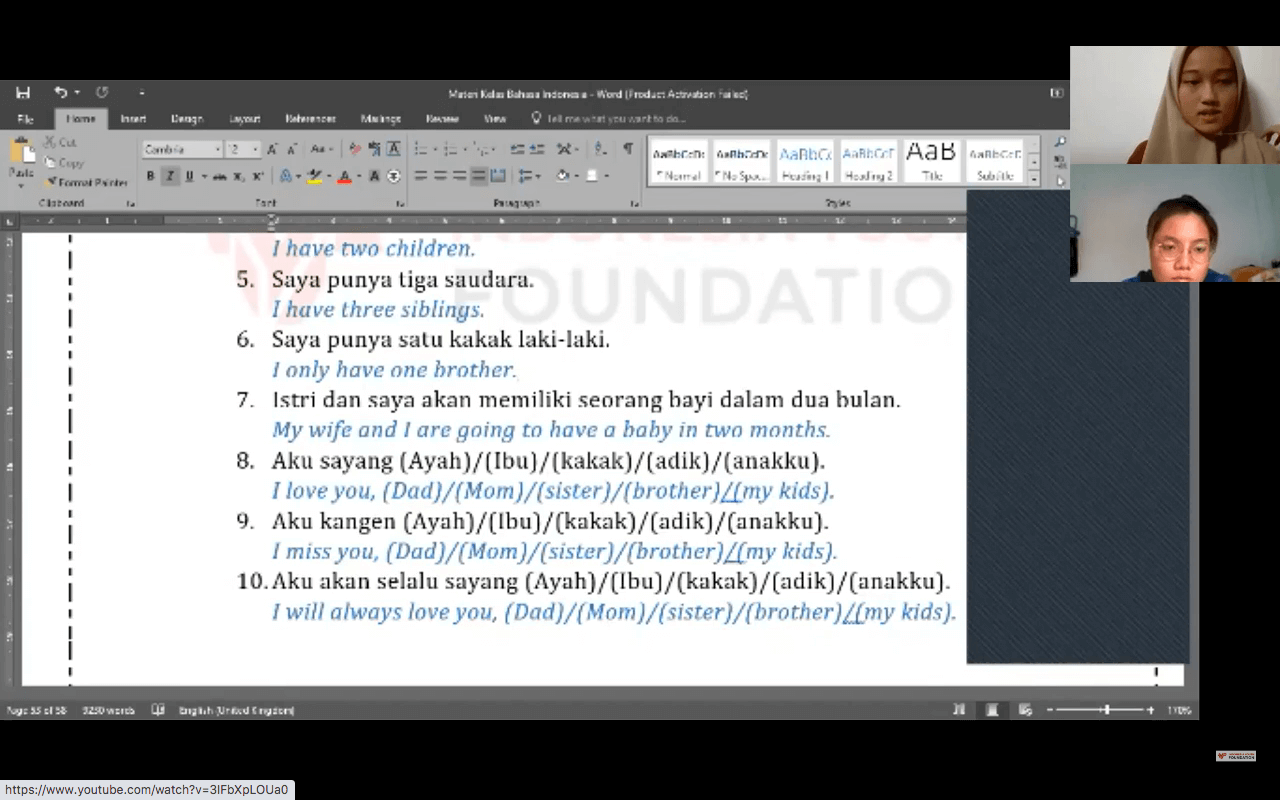Open the Font dialog launcher

[398, 203]
